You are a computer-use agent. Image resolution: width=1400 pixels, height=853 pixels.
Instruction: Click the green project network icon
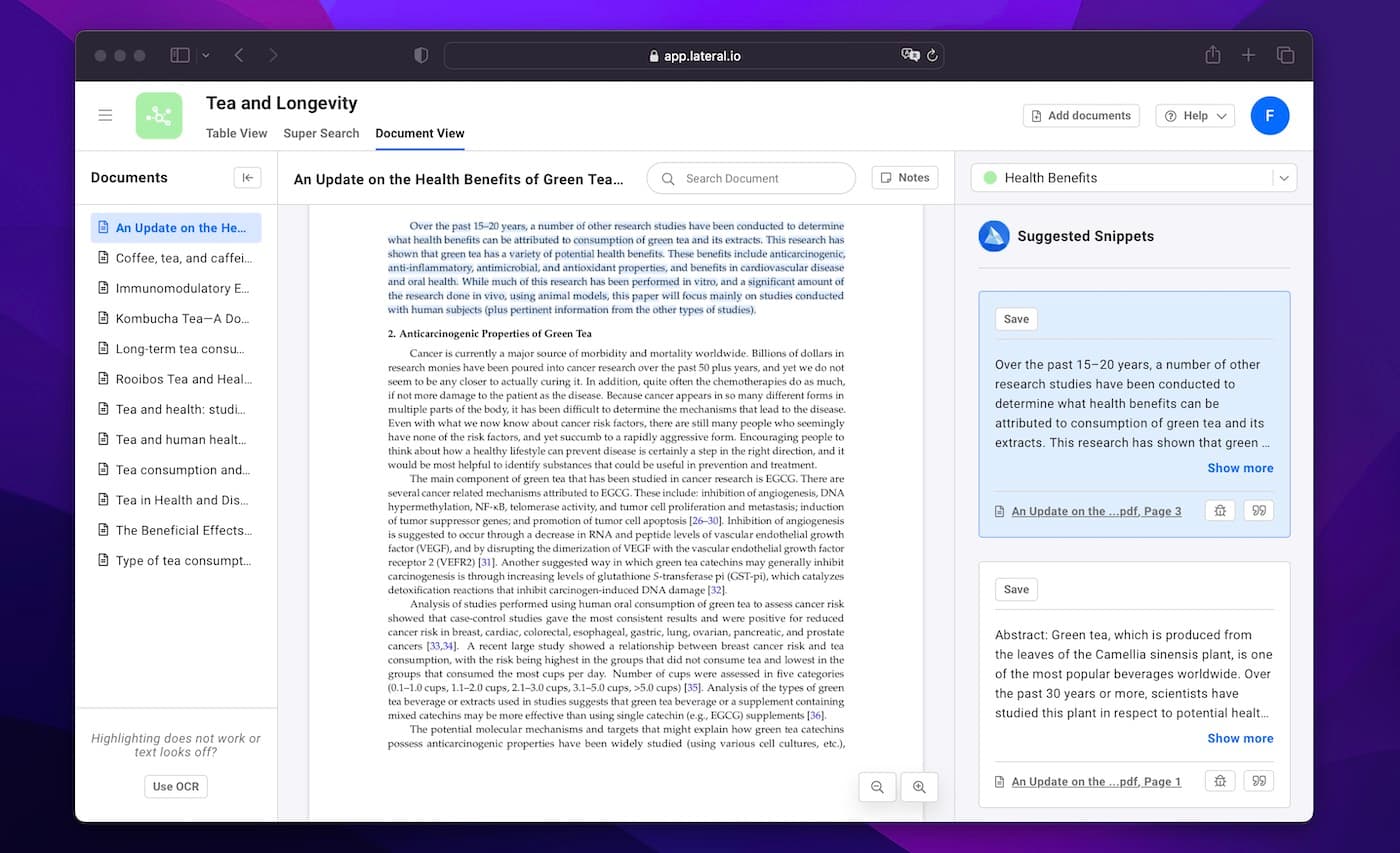point(159,116)
